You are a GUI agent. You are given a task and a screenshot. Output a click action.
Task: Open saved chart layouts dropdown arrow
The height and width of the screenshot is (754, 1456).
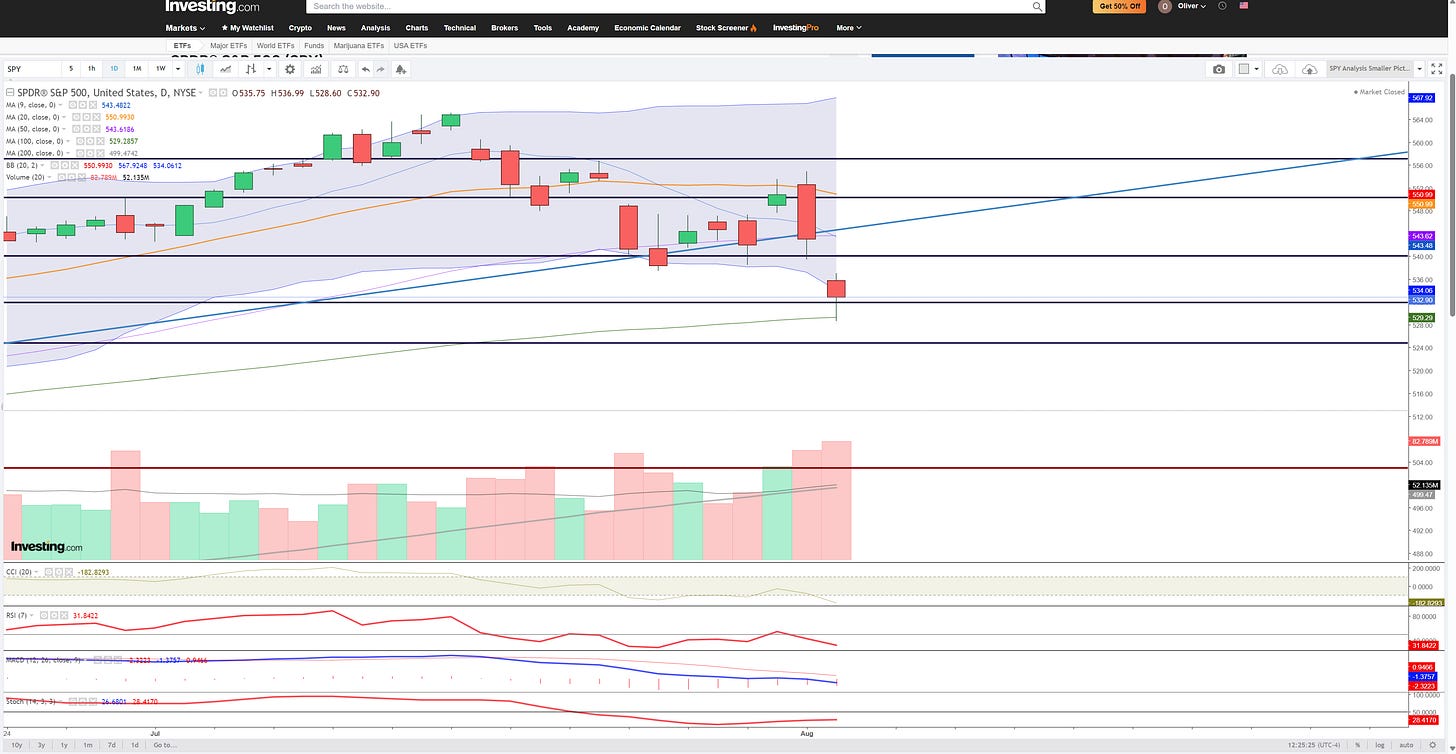(1419, 69)
